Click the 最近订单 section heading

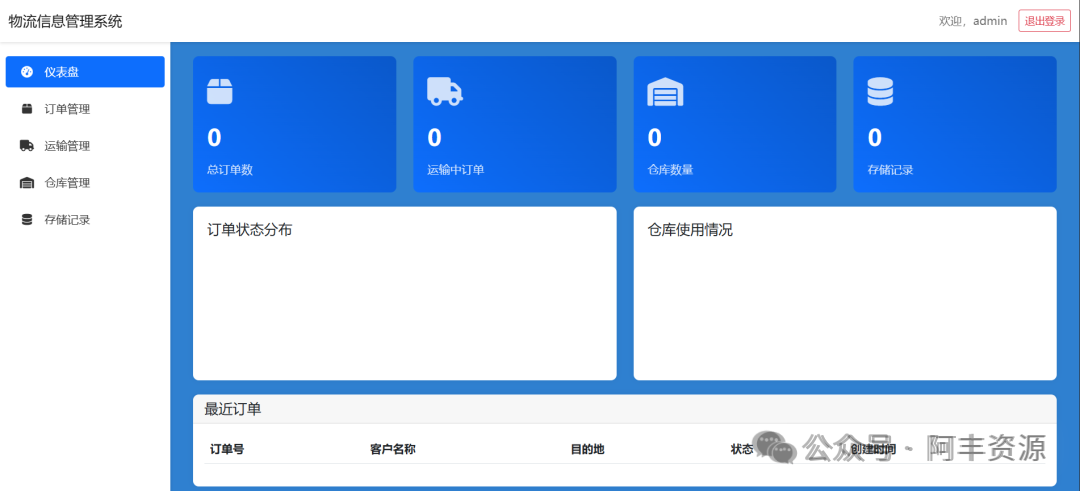pyautogui.click(x=233, y=409)
